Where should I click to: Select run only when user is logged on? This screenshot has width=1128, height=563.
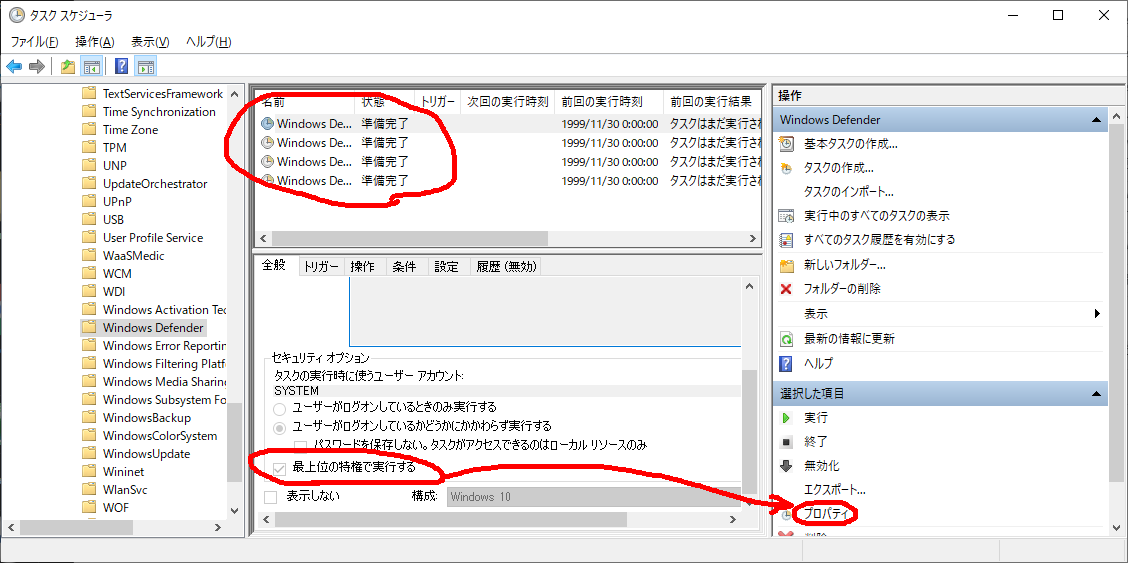click(x=281, y=408)
